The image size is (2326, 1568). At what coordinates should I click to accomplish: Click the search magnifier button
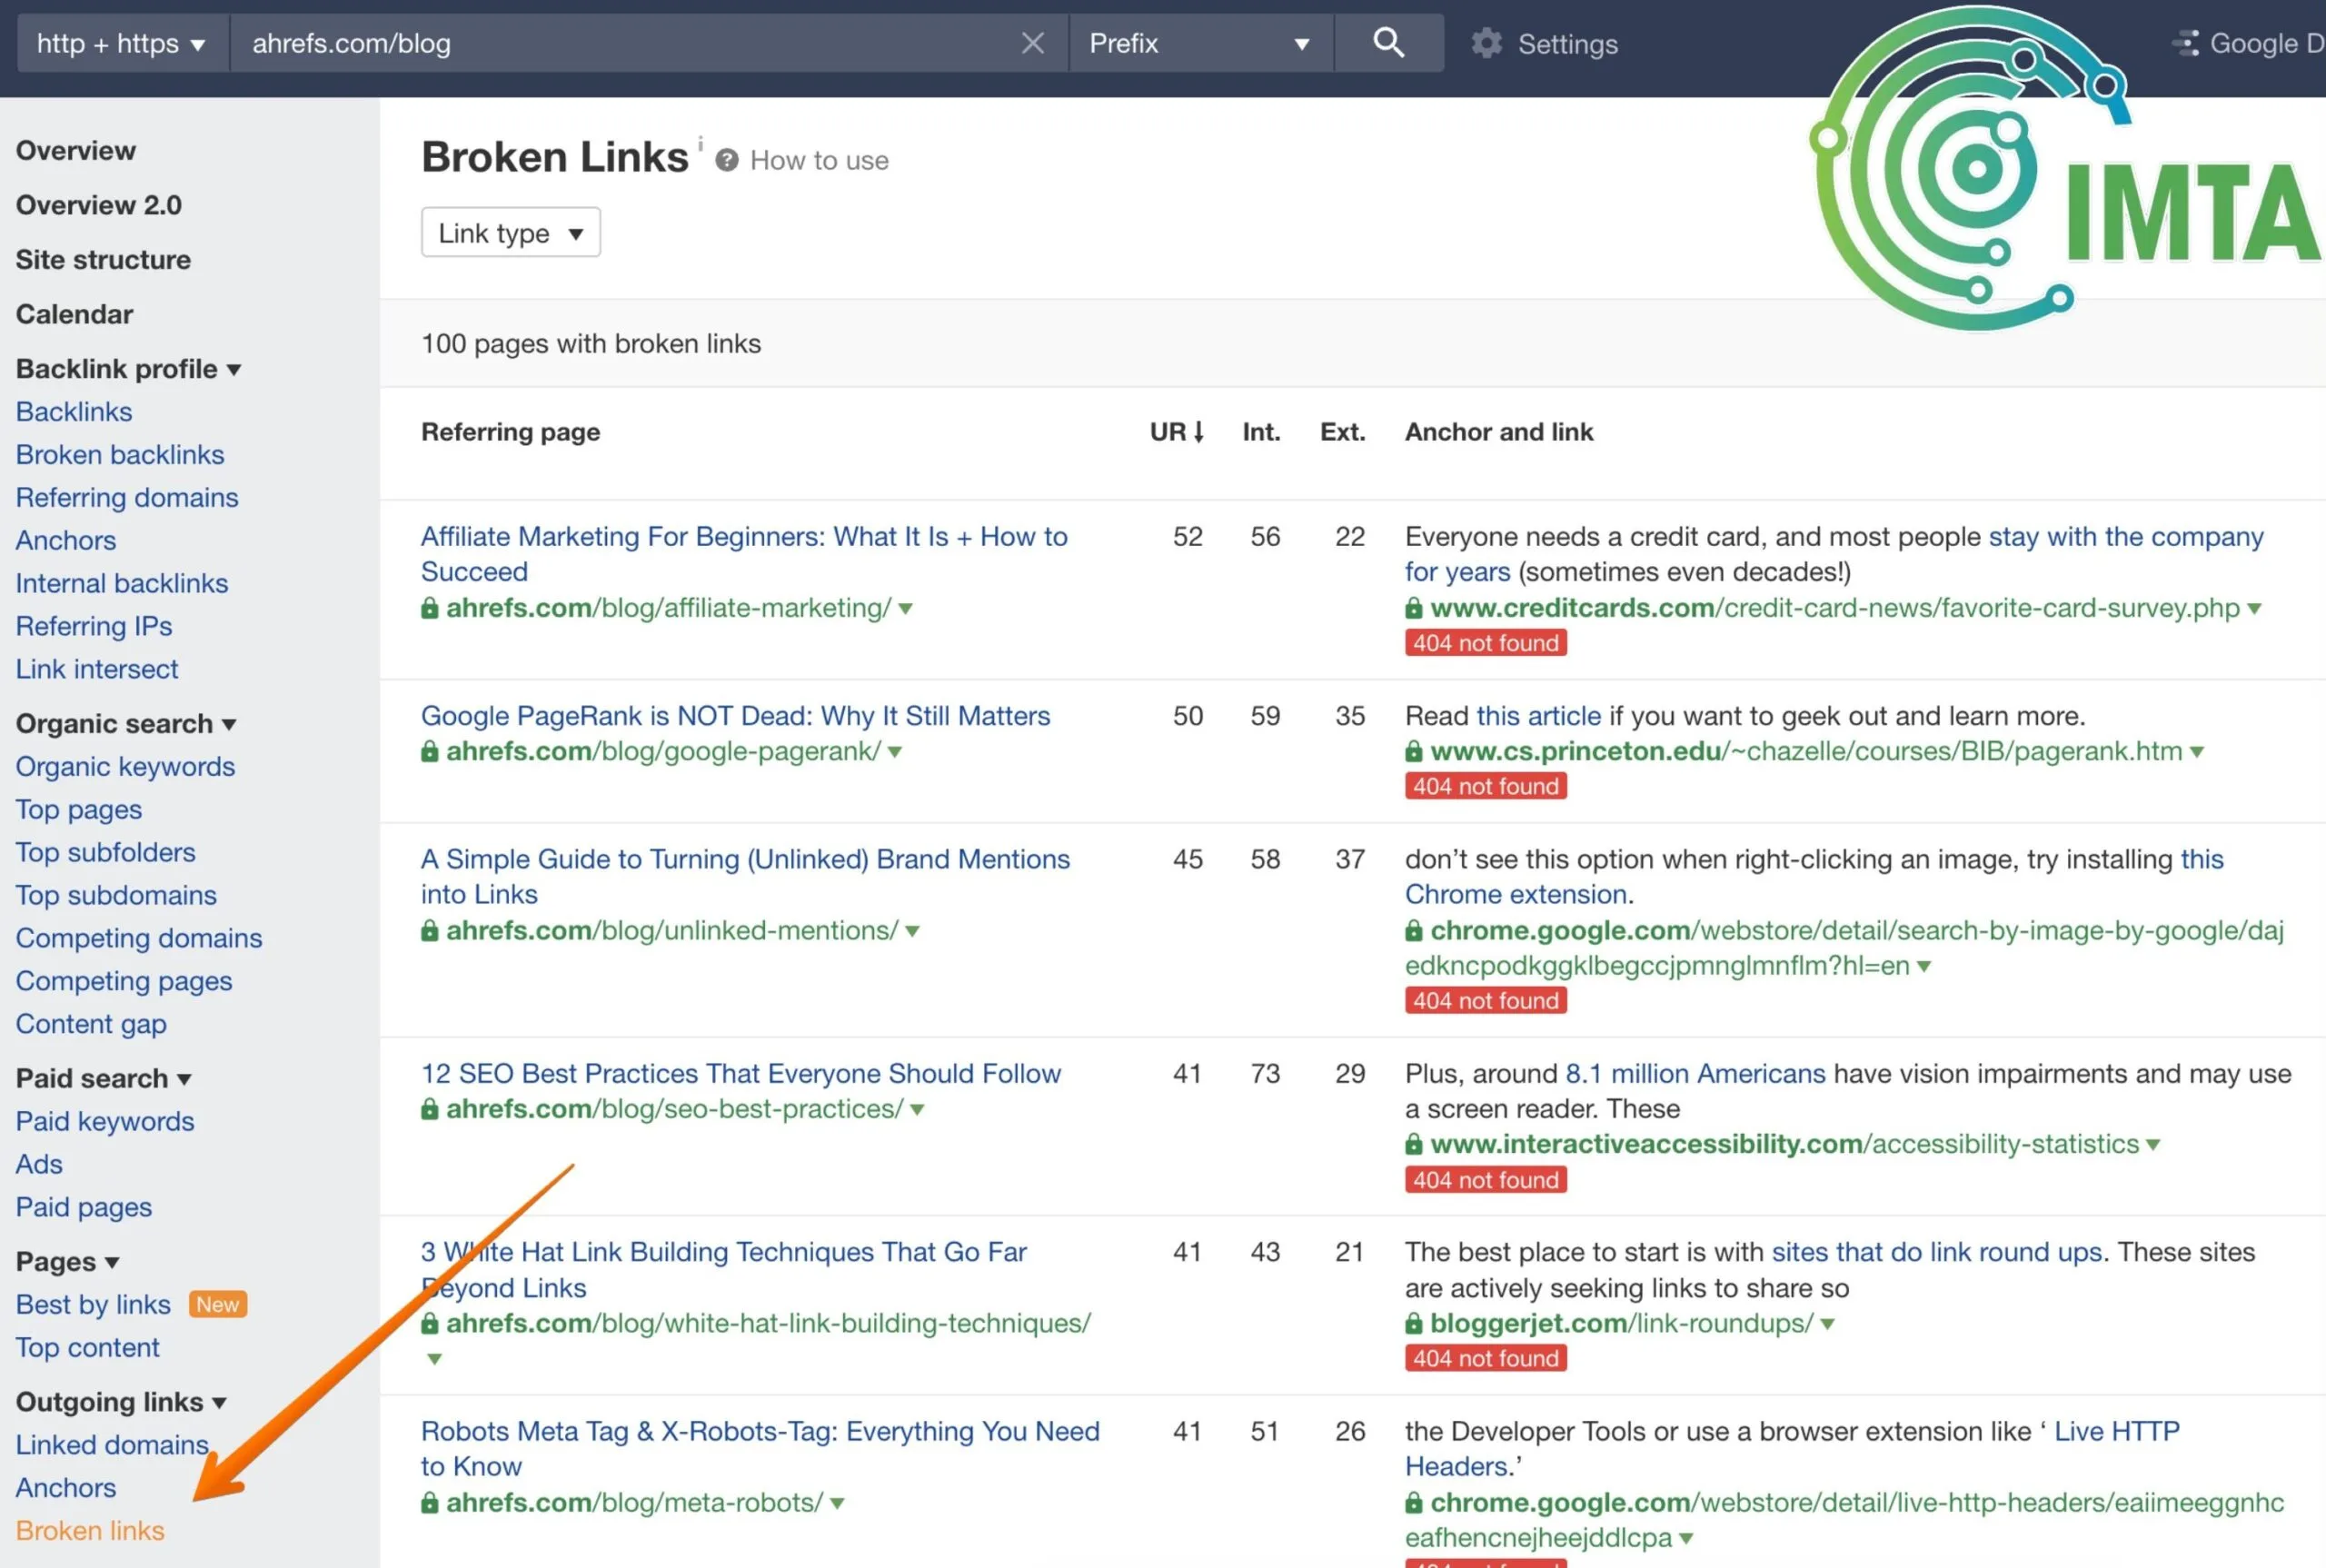tap(1388, 43)
